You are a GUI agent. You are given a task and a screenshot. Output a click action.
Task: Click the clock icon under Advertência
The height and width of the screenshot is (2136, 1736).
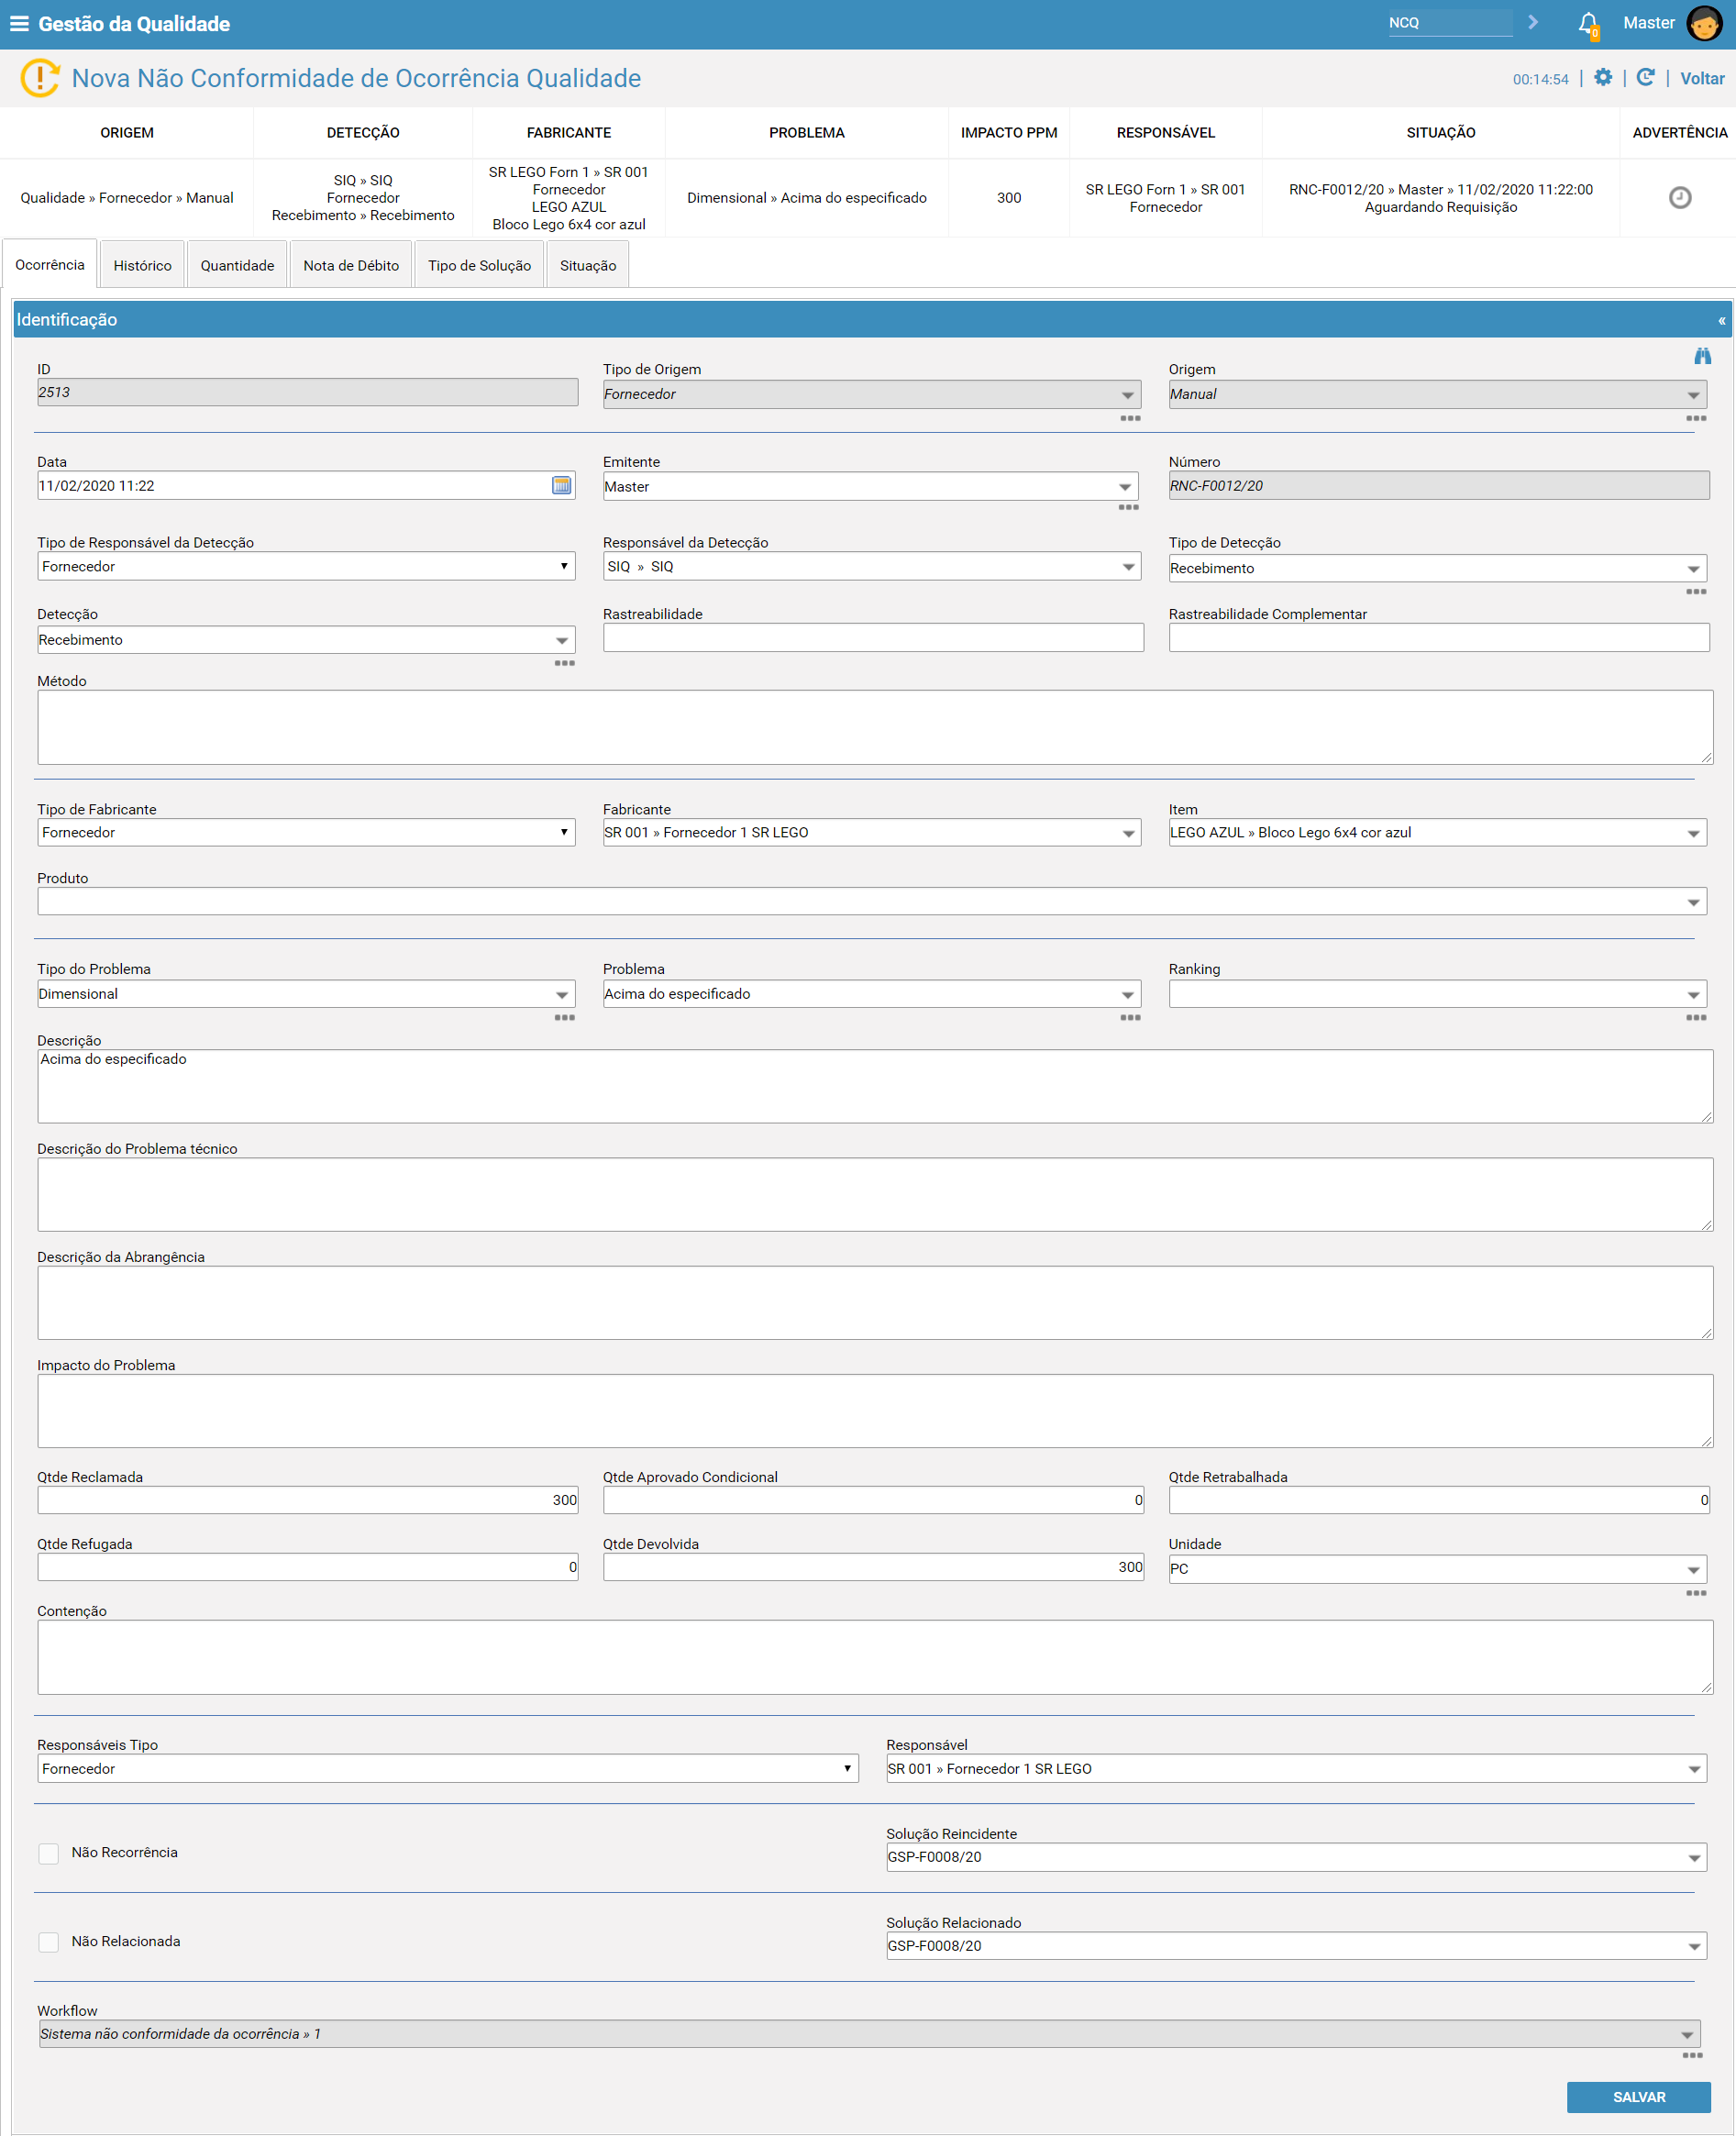1680,198
